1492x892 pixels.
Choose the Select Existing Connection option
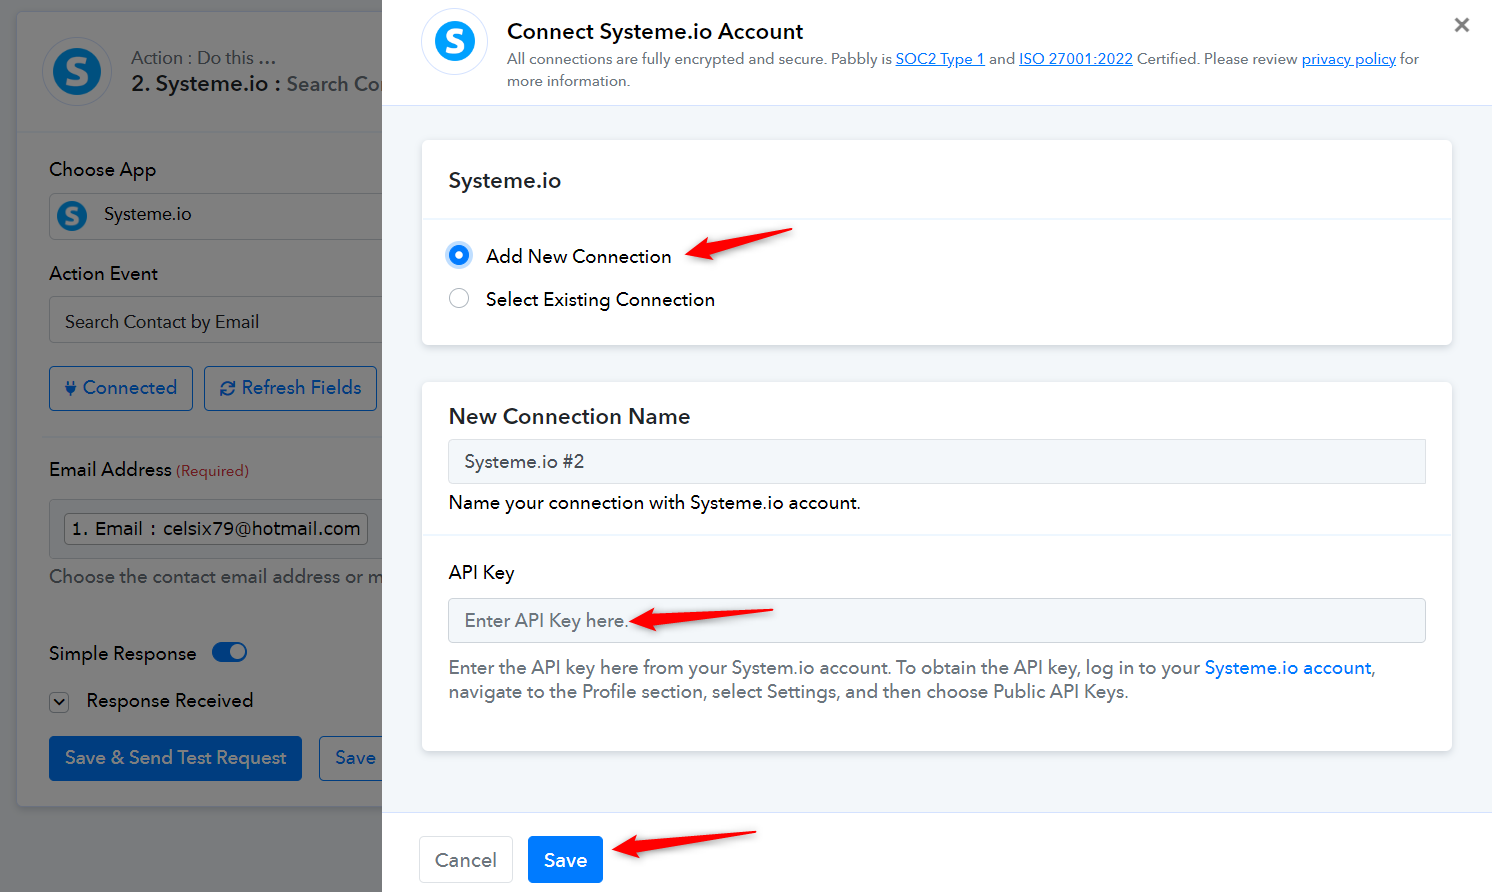(x=459, y=299)
